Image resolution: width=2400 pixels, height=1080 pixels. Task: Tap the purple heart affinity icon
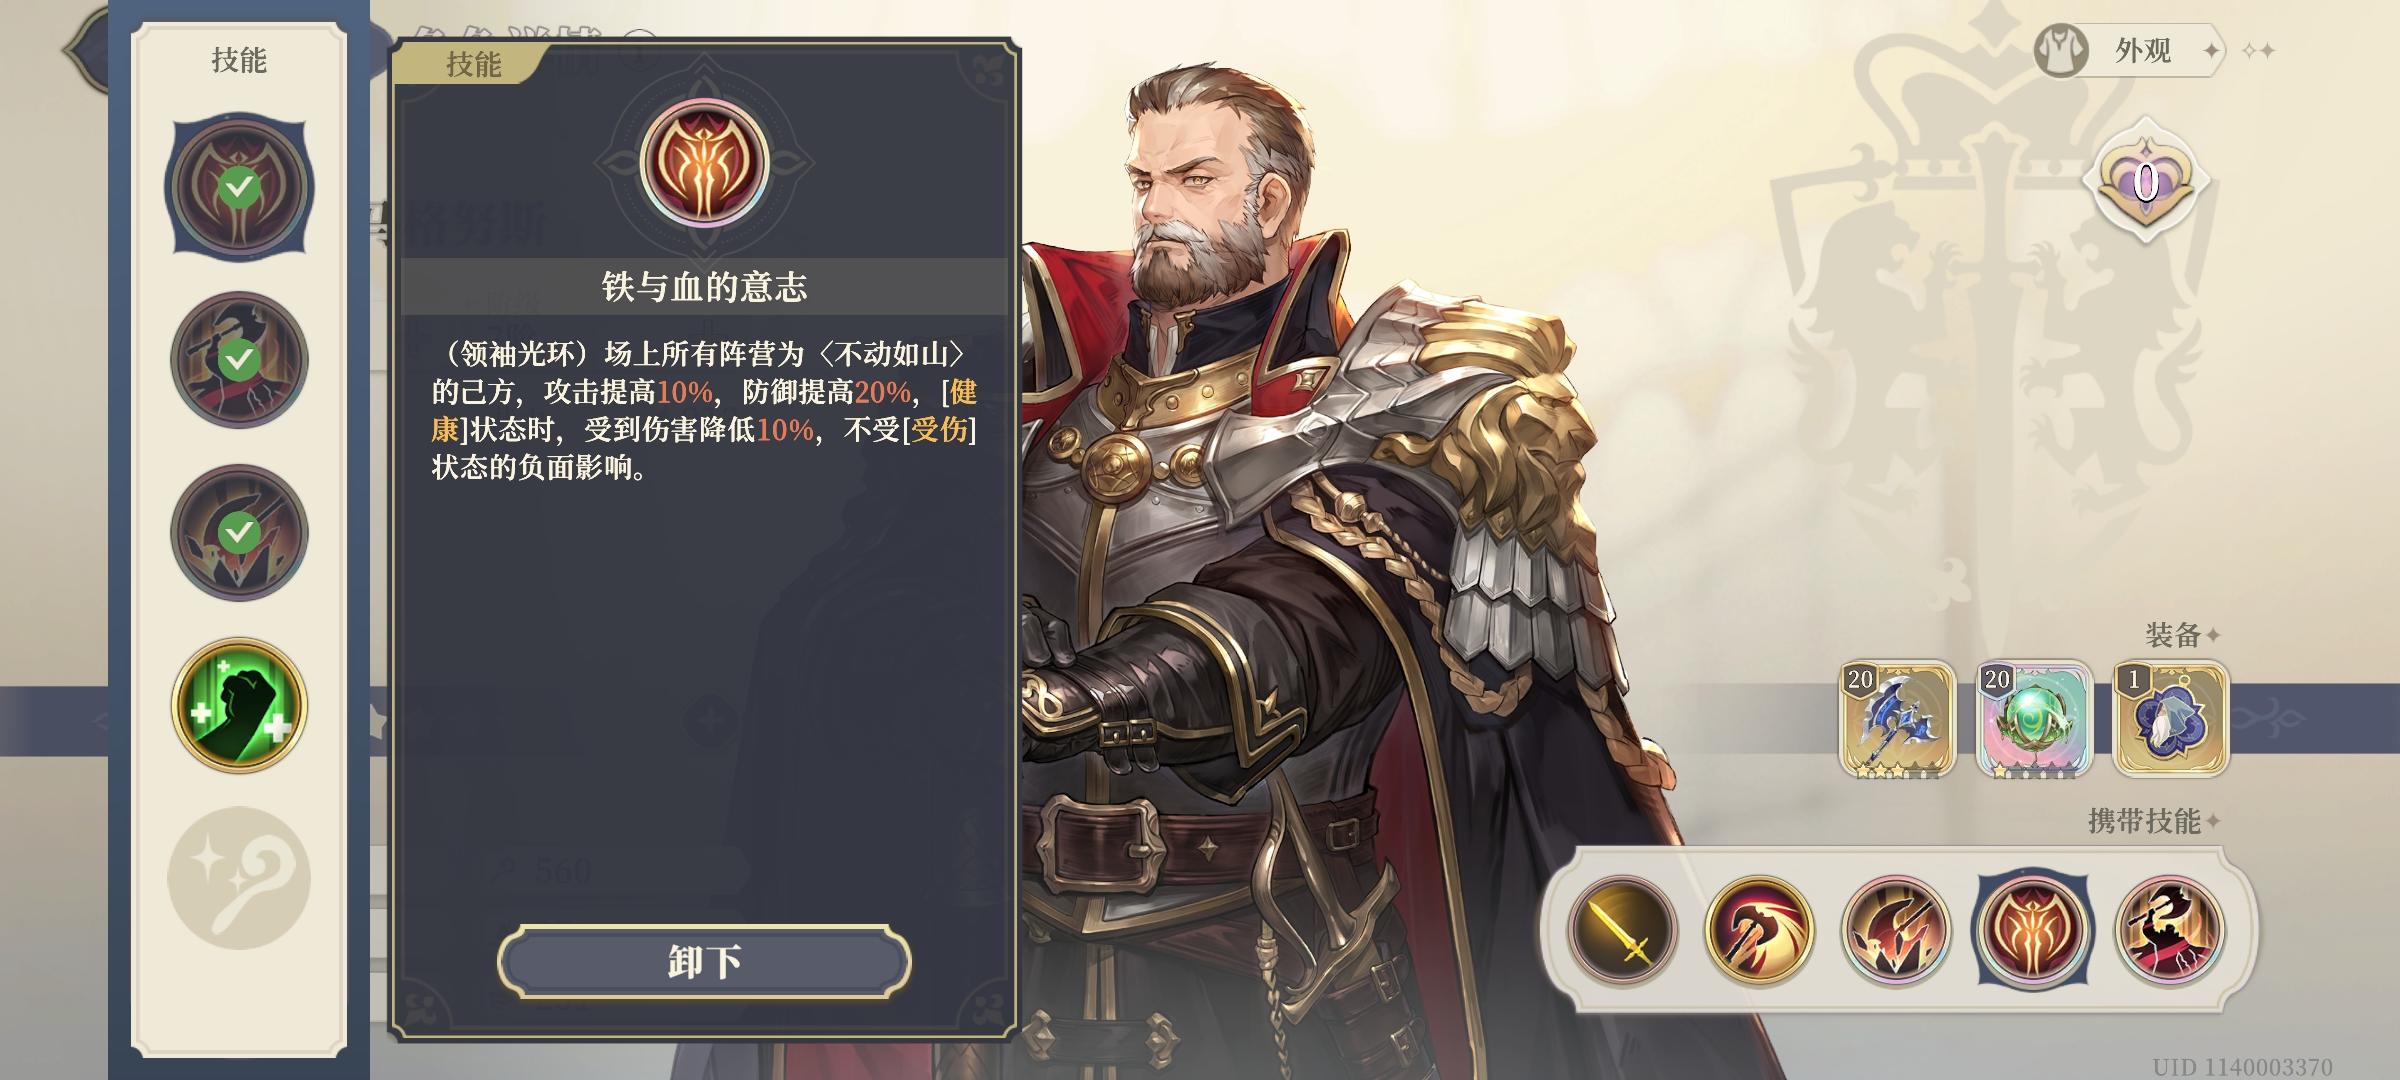[2145, 182]
